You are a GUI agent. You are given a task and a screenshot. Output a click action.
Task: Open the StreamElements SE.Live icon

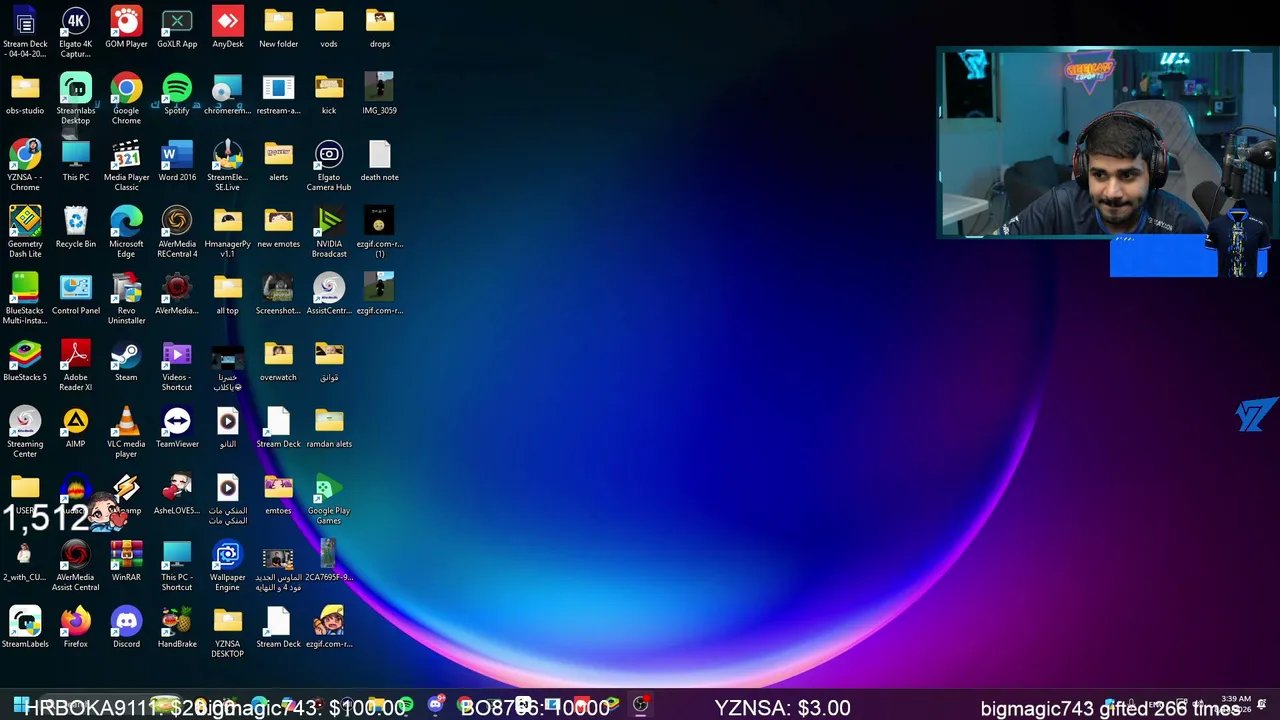point(228,166)
